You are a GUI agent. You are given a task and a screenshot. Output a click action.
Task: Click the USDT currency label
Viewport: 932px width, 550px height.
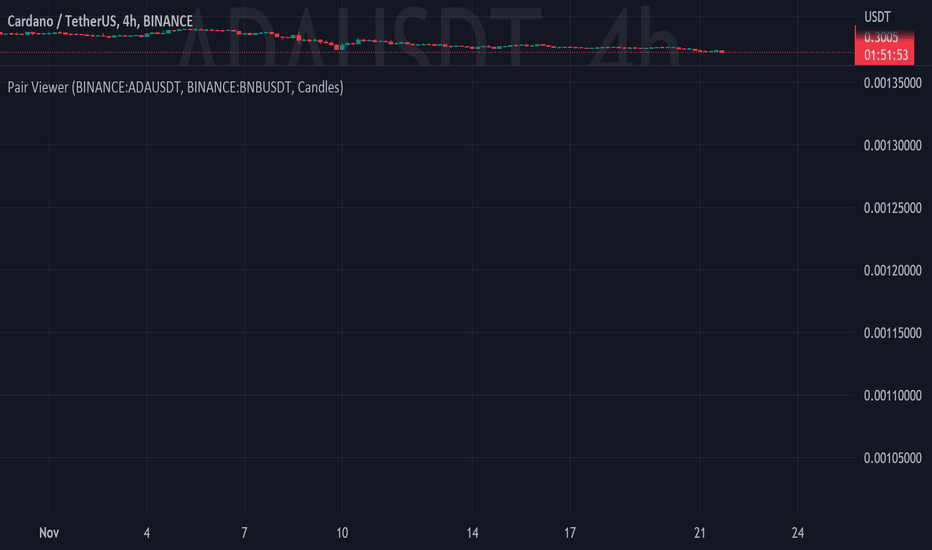pyautogui.click(x=877, y=17)
